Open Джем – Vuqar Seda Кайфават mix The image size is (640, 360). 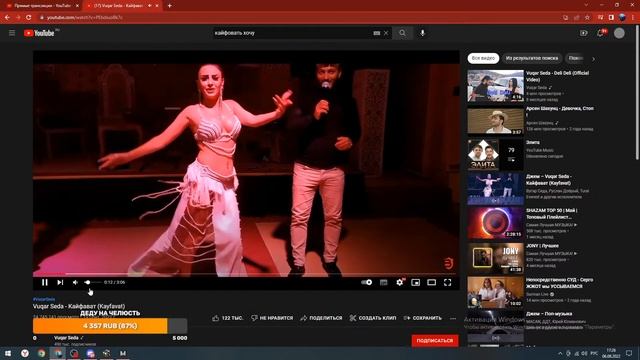(495, 189)
